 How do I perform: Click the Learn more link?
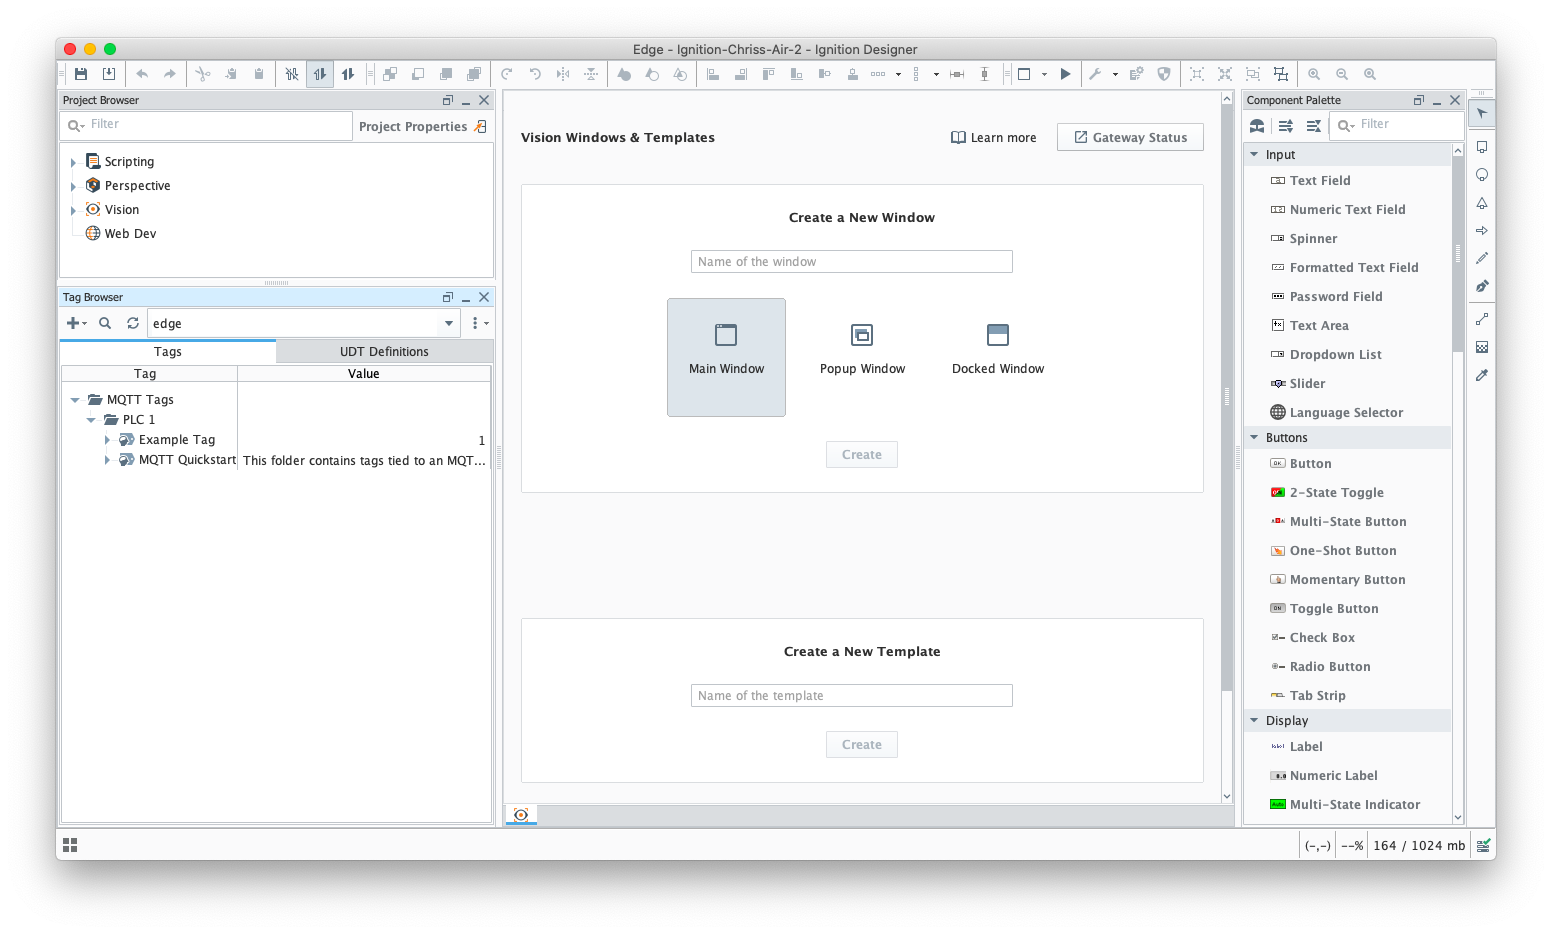point(993,138)
